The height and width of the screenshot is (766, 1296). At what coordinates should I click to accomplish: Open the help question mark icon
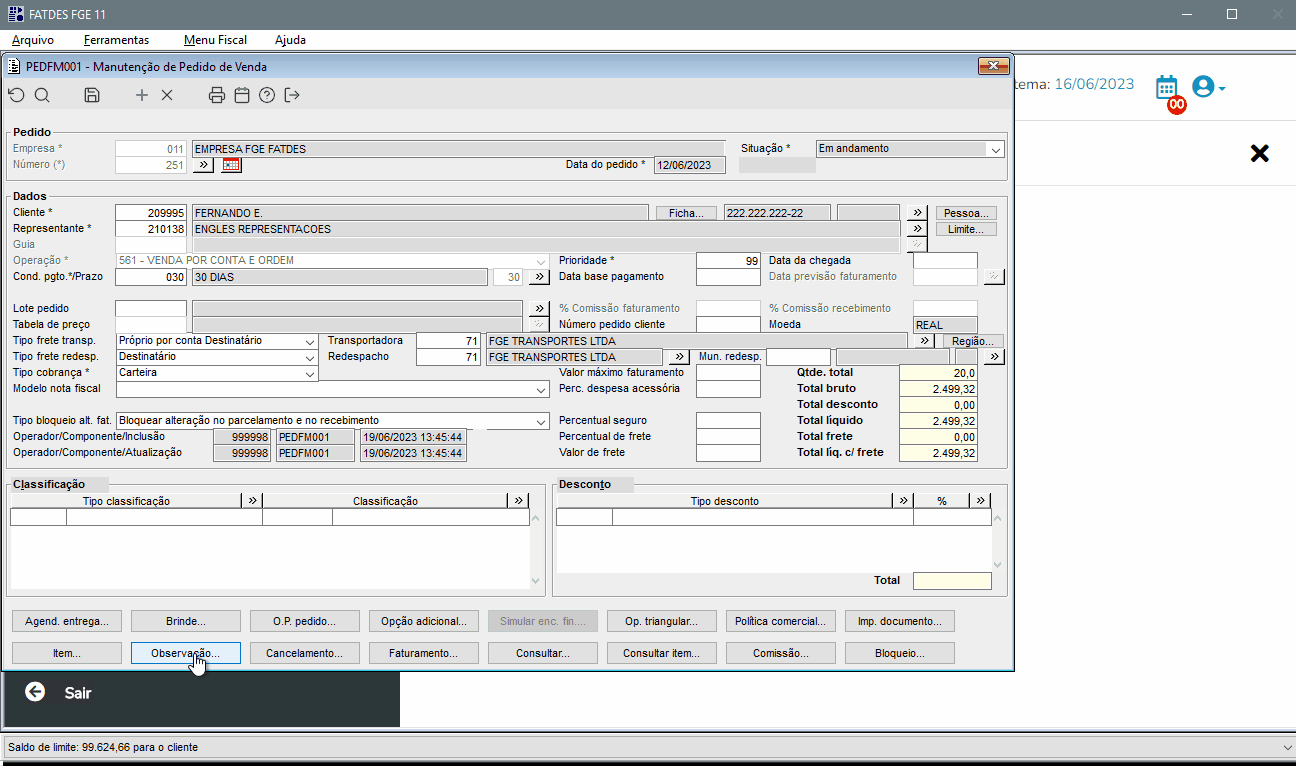coord(266,95)
